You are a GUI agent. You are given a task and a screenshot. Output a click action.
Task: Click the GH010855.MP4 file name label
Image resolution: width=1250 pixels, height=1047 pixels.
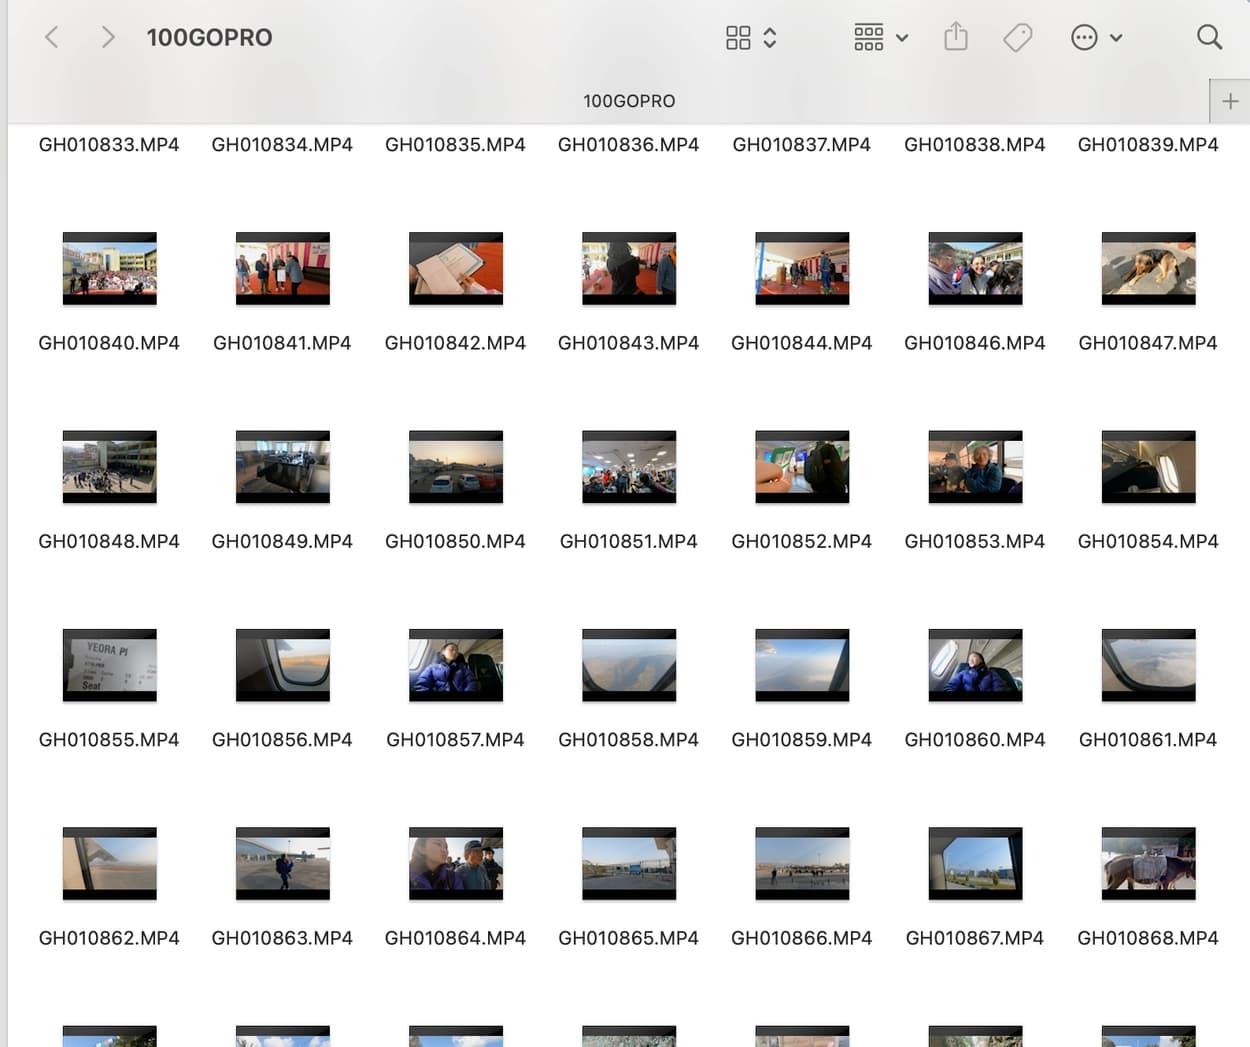[109, 740]
